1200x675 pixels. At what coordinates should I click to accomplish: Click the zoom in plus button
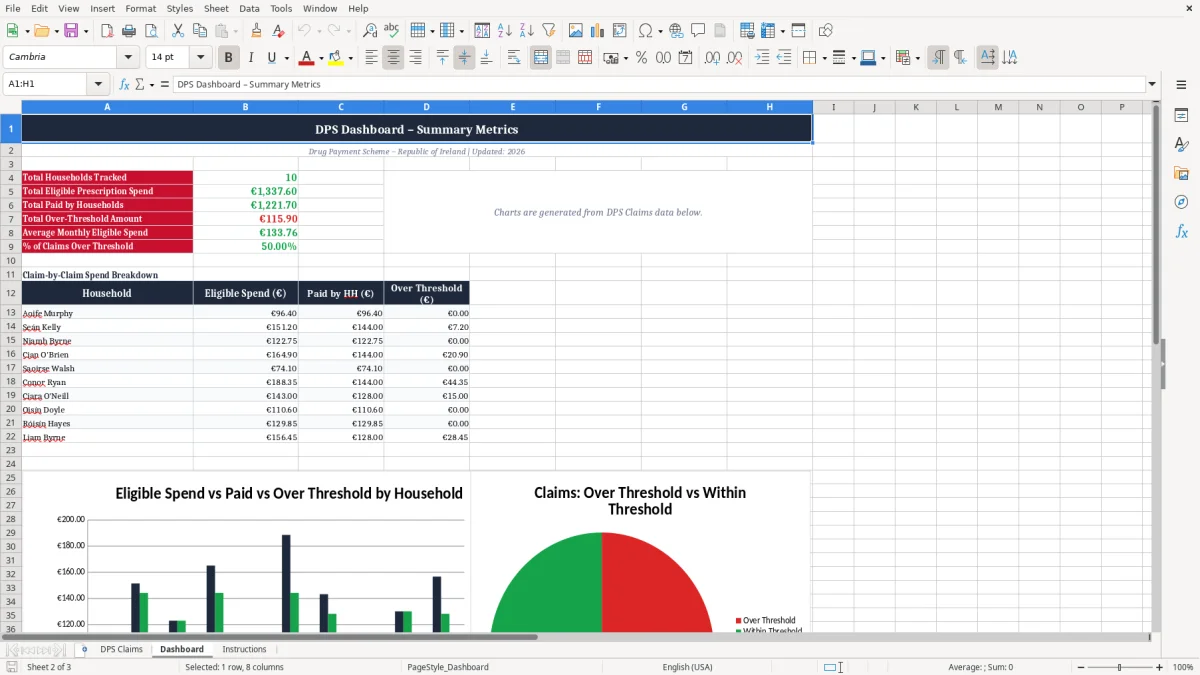tap(1159, 667)
